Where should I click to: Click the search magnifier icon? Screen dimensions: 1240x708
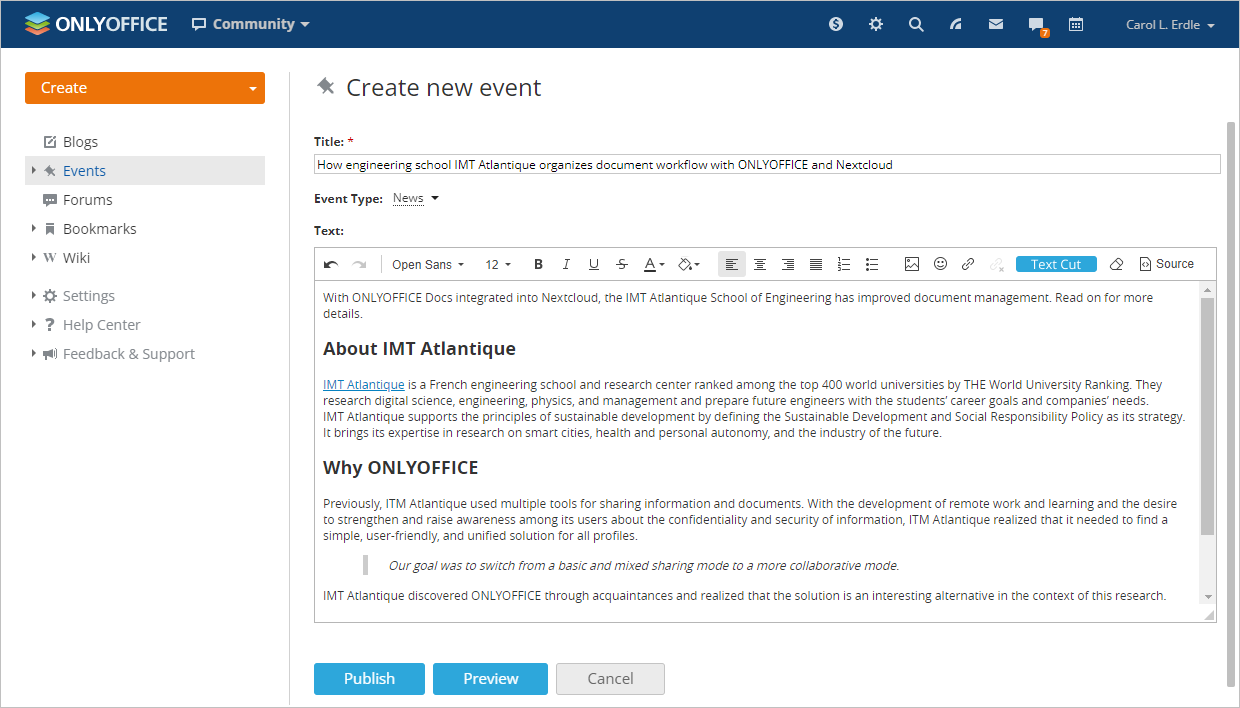coord(916,25)
